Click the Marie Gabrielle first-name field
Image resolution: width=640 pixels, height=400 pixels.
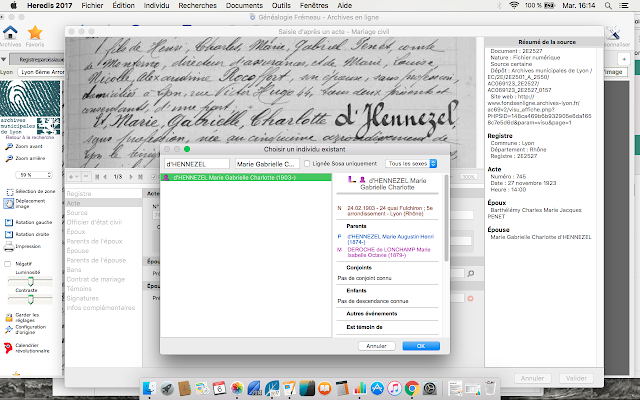coord(267,164)
